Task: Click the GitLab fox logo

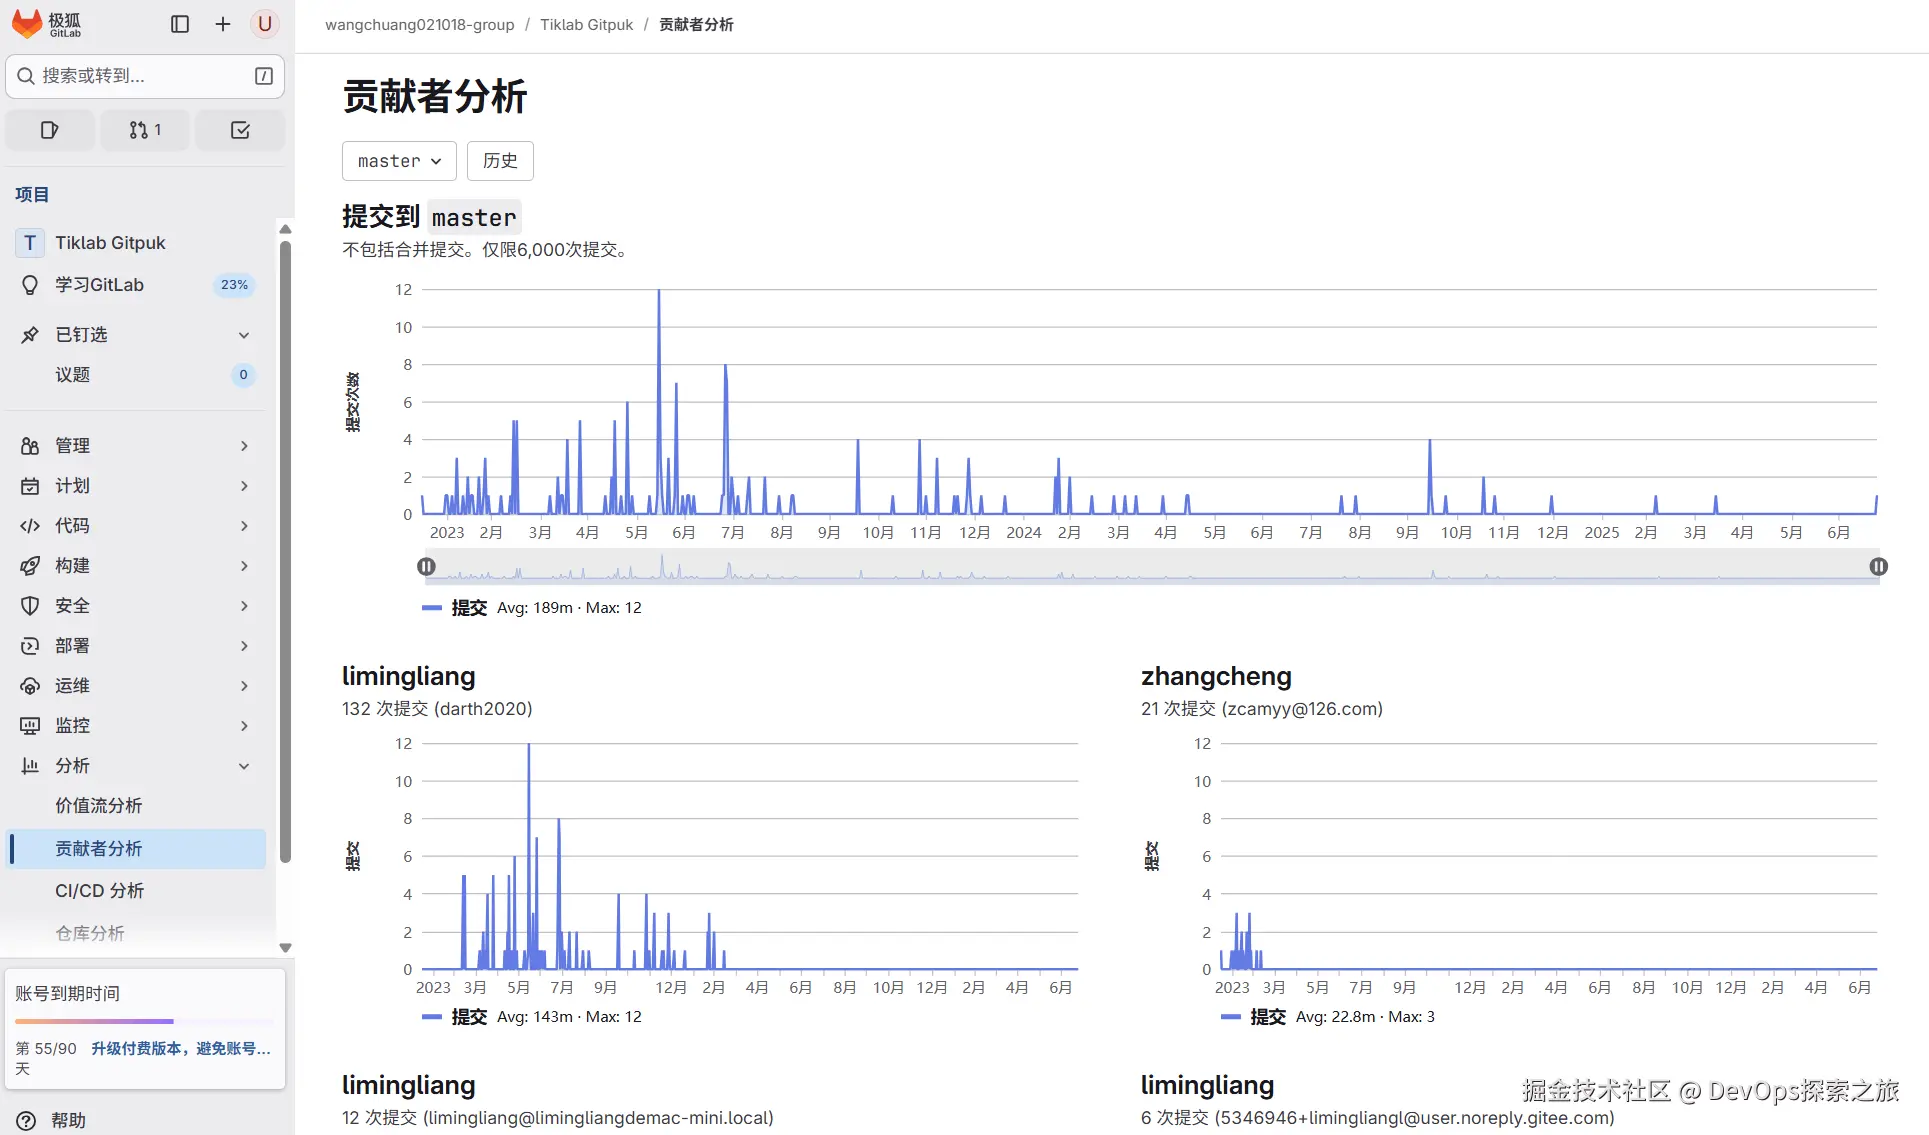Action: tap(28, 24)
